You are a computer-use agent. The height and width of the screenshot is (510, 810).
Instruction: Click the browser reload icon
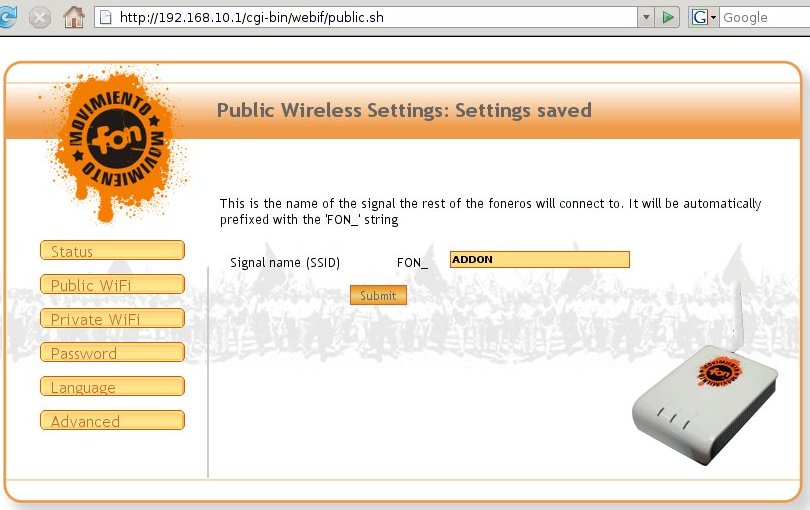[x=7, y=17]
